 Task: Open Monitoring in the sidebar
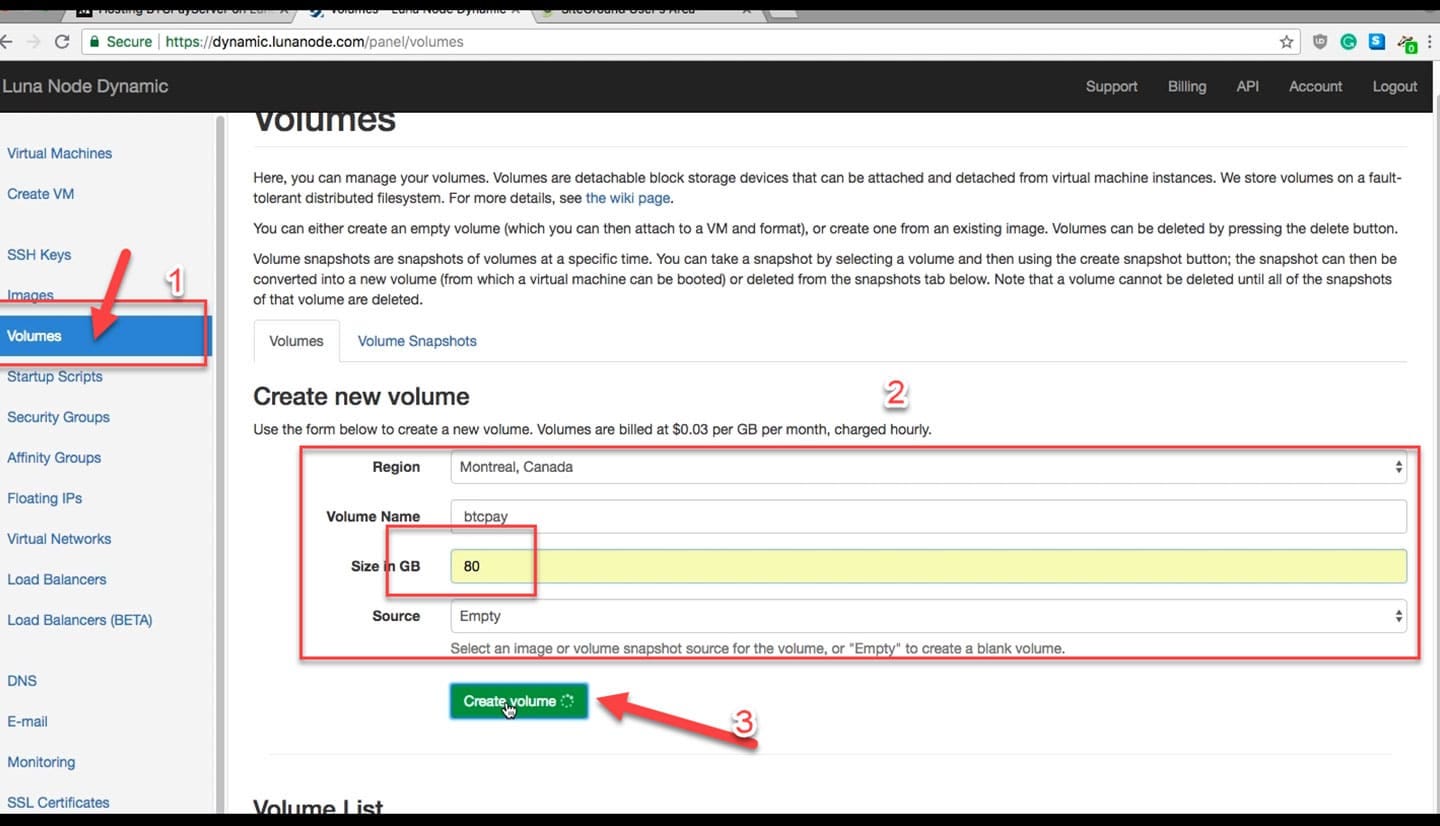[x=41, y=762]
